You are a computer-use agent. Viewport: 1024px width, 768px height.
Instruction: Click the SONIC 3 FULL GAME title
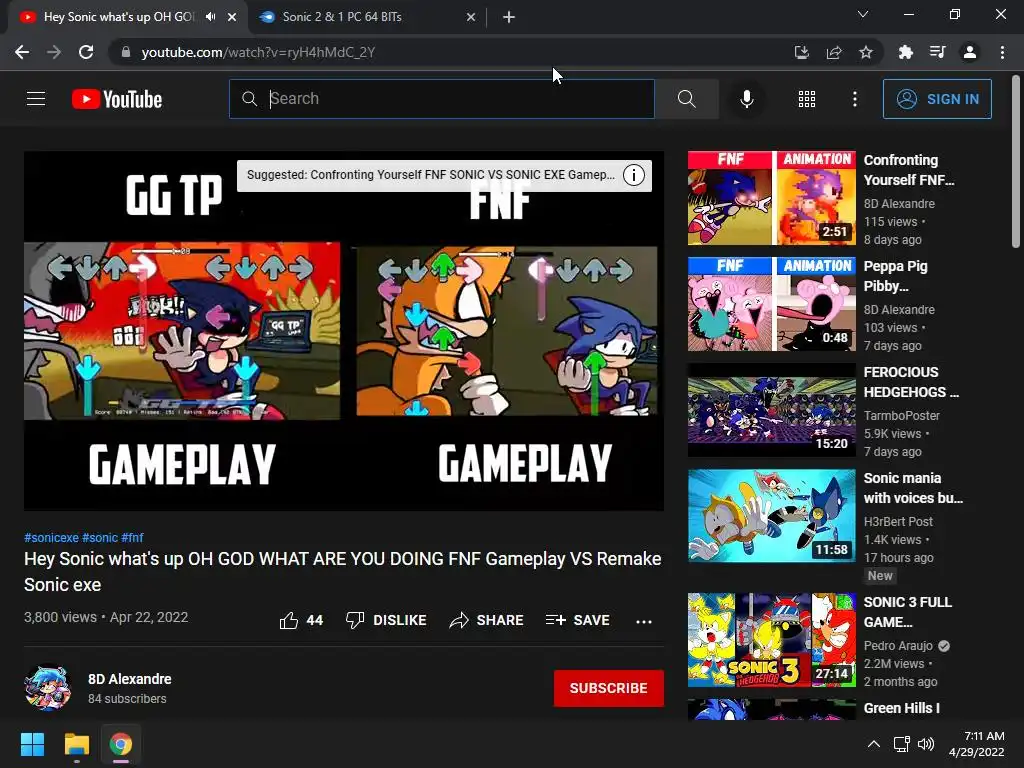pyautogui.click(x=907, y=612)
